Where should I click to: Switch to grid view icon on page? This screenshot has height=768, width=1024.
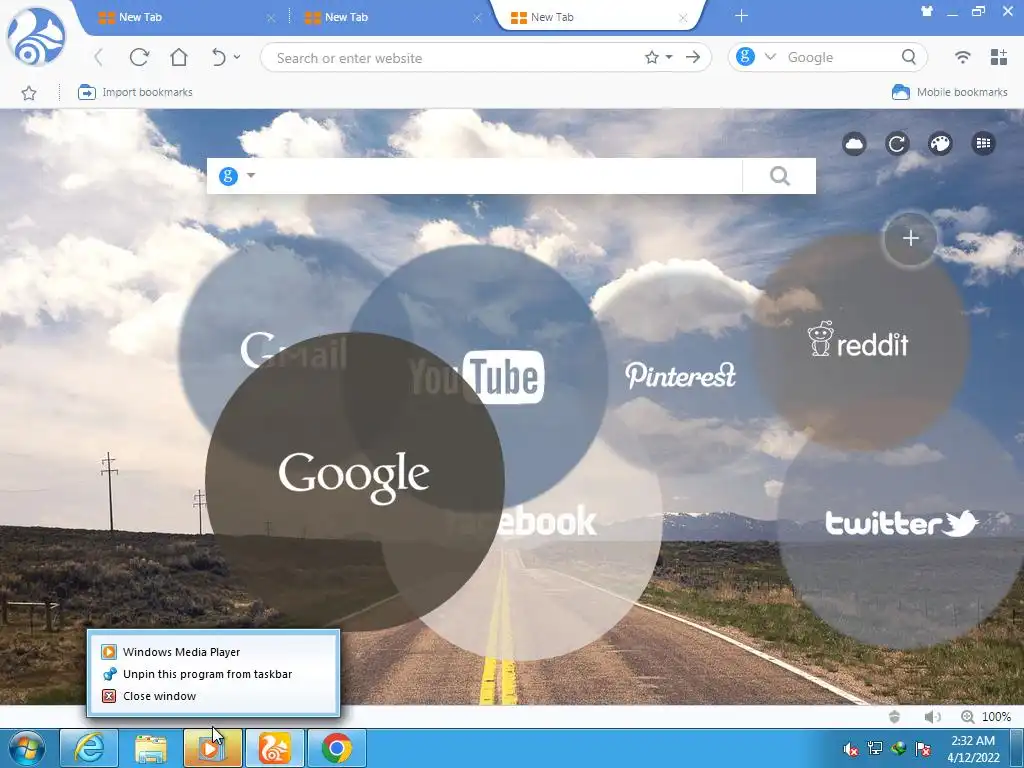click(x=984, y=143)
